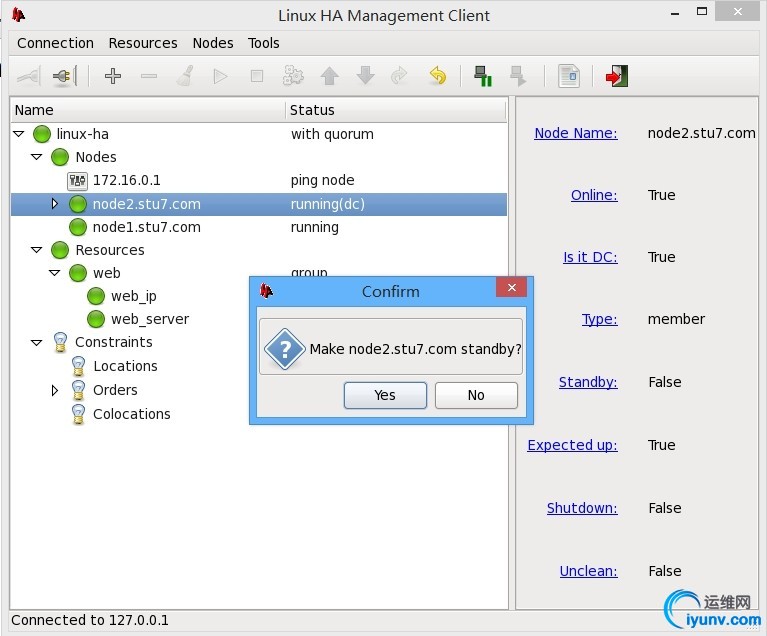Click the broom cleanup resource icon
This screenshot has height=636, width=767.
(185, 76)
